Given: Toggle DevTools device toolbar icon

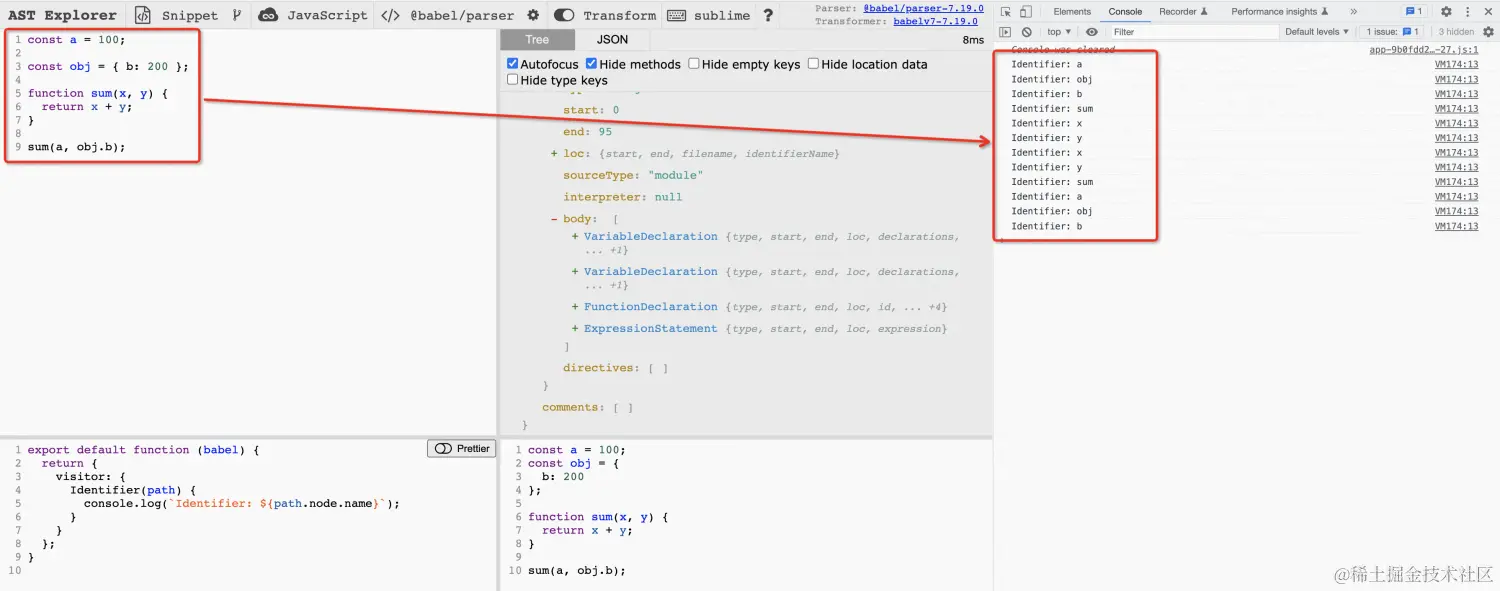Looking at the screenshot, I should pyautogui.click(x=1027, y=12).
